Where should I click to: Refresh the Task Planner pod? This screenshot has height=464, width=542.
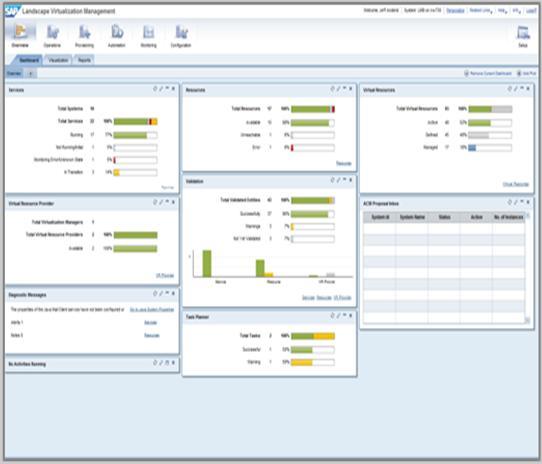333,316
